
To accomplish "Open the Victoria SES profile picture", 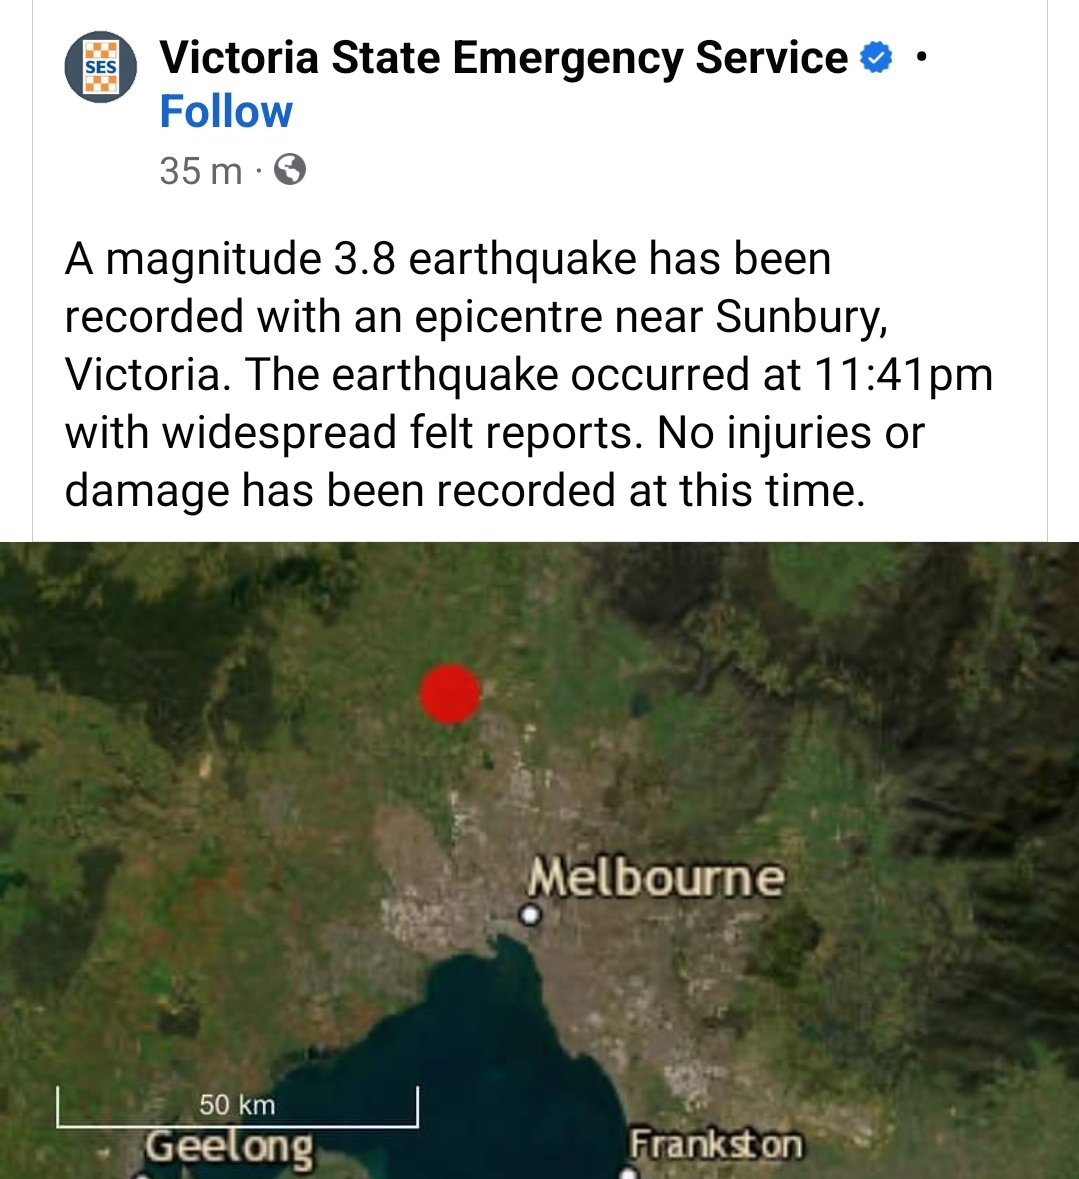I will tap(101, 66).
